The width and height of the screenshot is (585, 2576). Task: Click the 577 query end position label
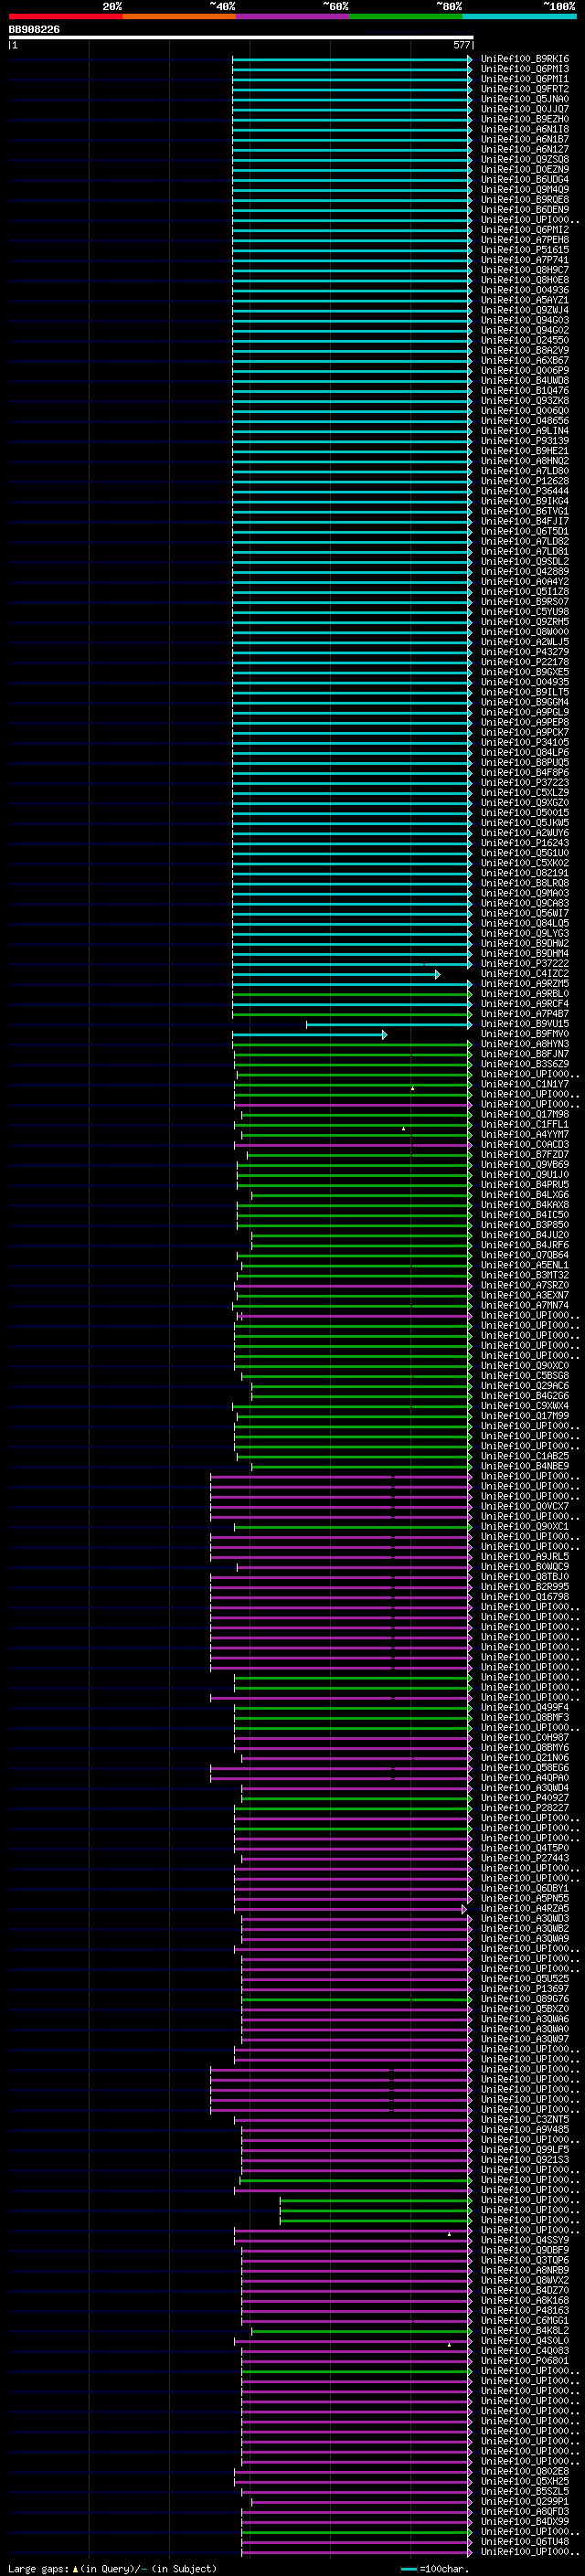(461, 45)
